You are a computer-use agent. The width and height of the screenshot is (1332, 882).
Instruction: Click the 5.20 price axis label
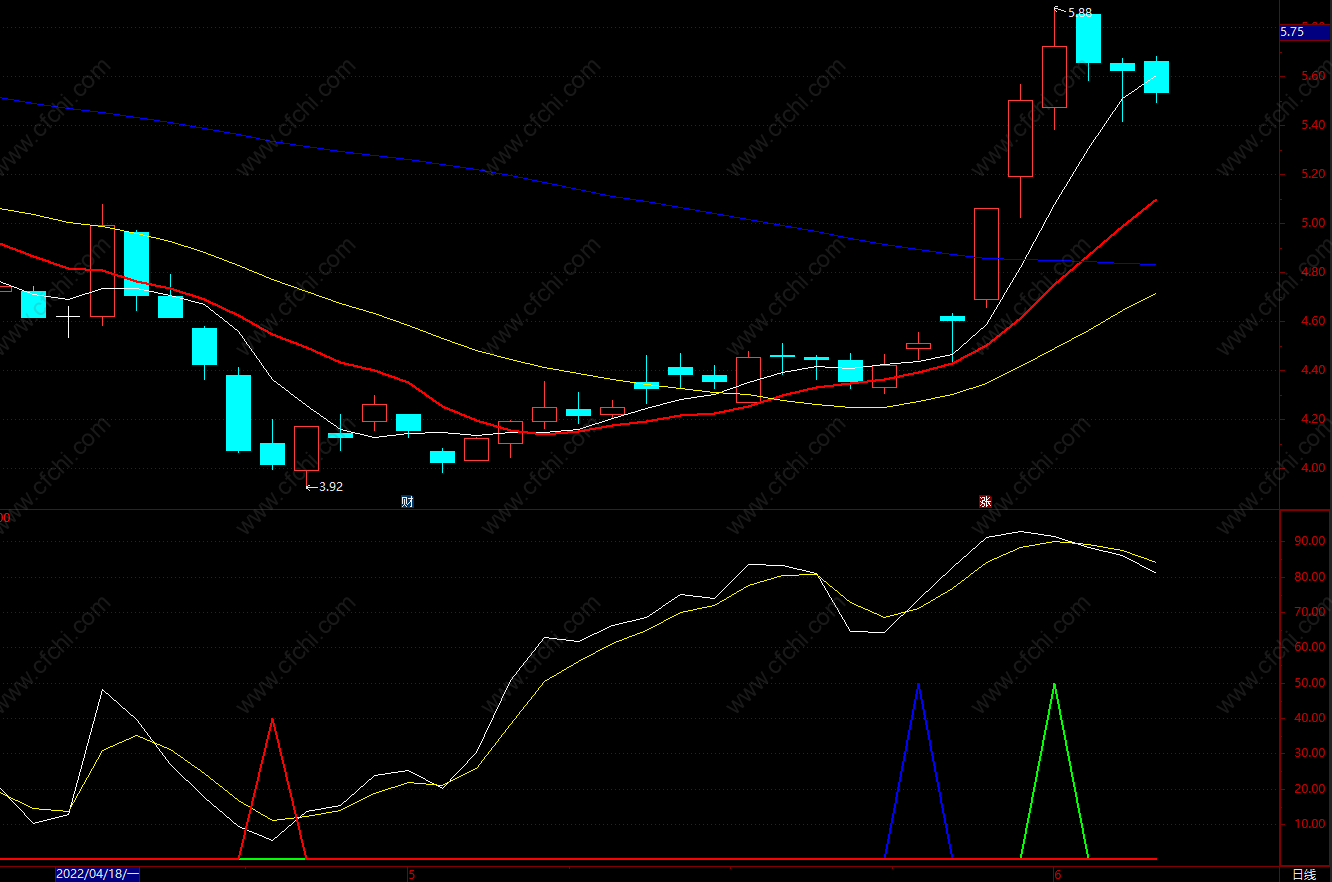[1312, 174]
